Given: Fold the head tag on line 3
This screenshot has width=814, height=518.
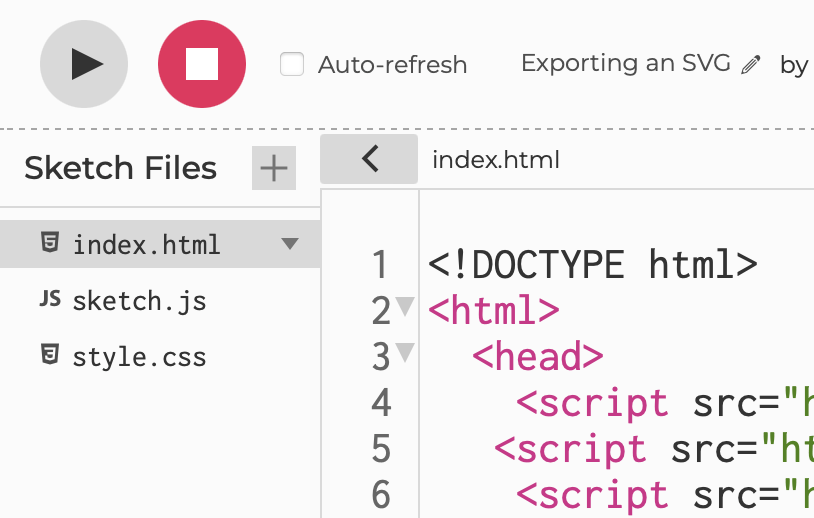Looking at the screenshot, I should click(x=405, y=352).
